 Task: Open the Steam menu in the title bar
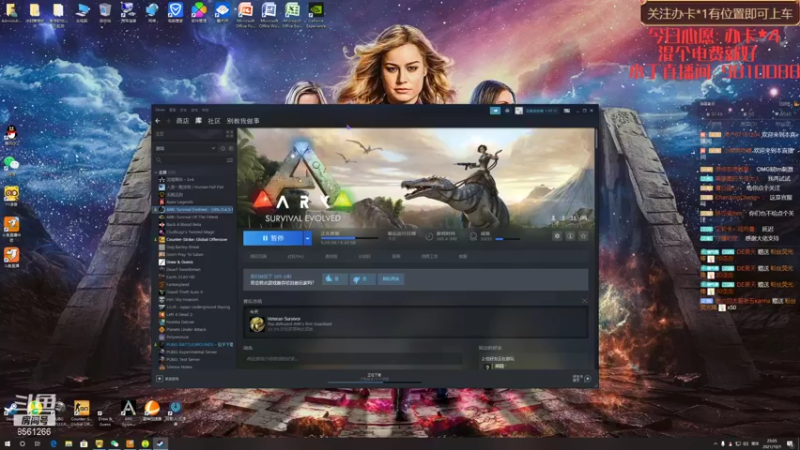point(160,110)
